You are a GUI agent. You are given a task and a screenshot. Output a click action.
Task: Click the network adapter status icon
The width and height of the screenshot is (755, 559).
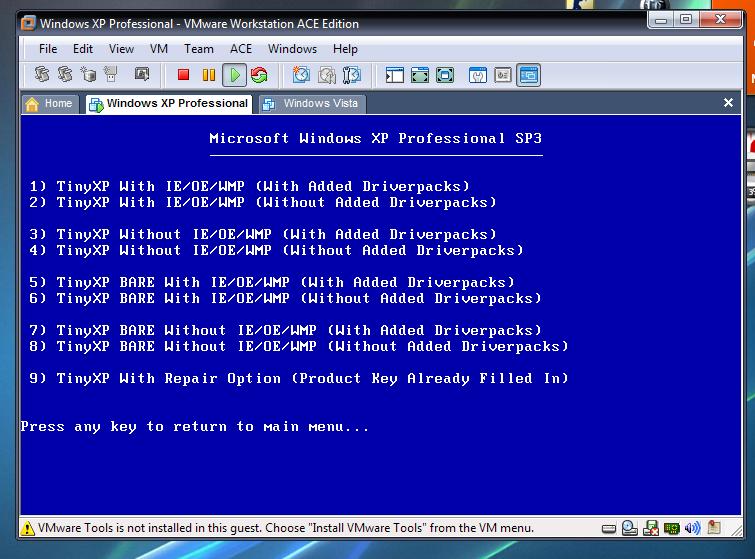(672, 529)
